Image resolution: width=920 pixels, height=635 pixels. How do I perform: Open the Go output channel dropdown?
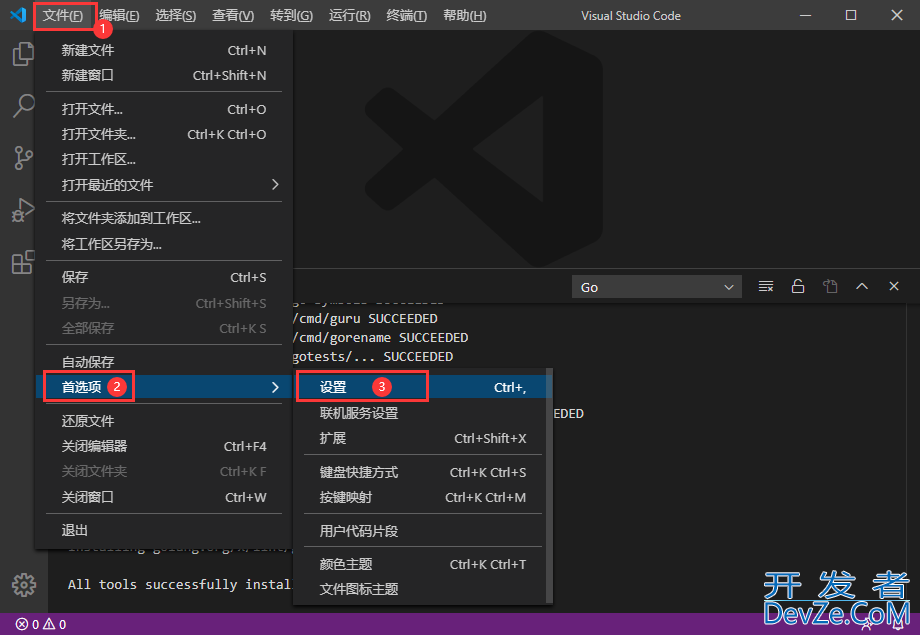(x=657, y=287)
